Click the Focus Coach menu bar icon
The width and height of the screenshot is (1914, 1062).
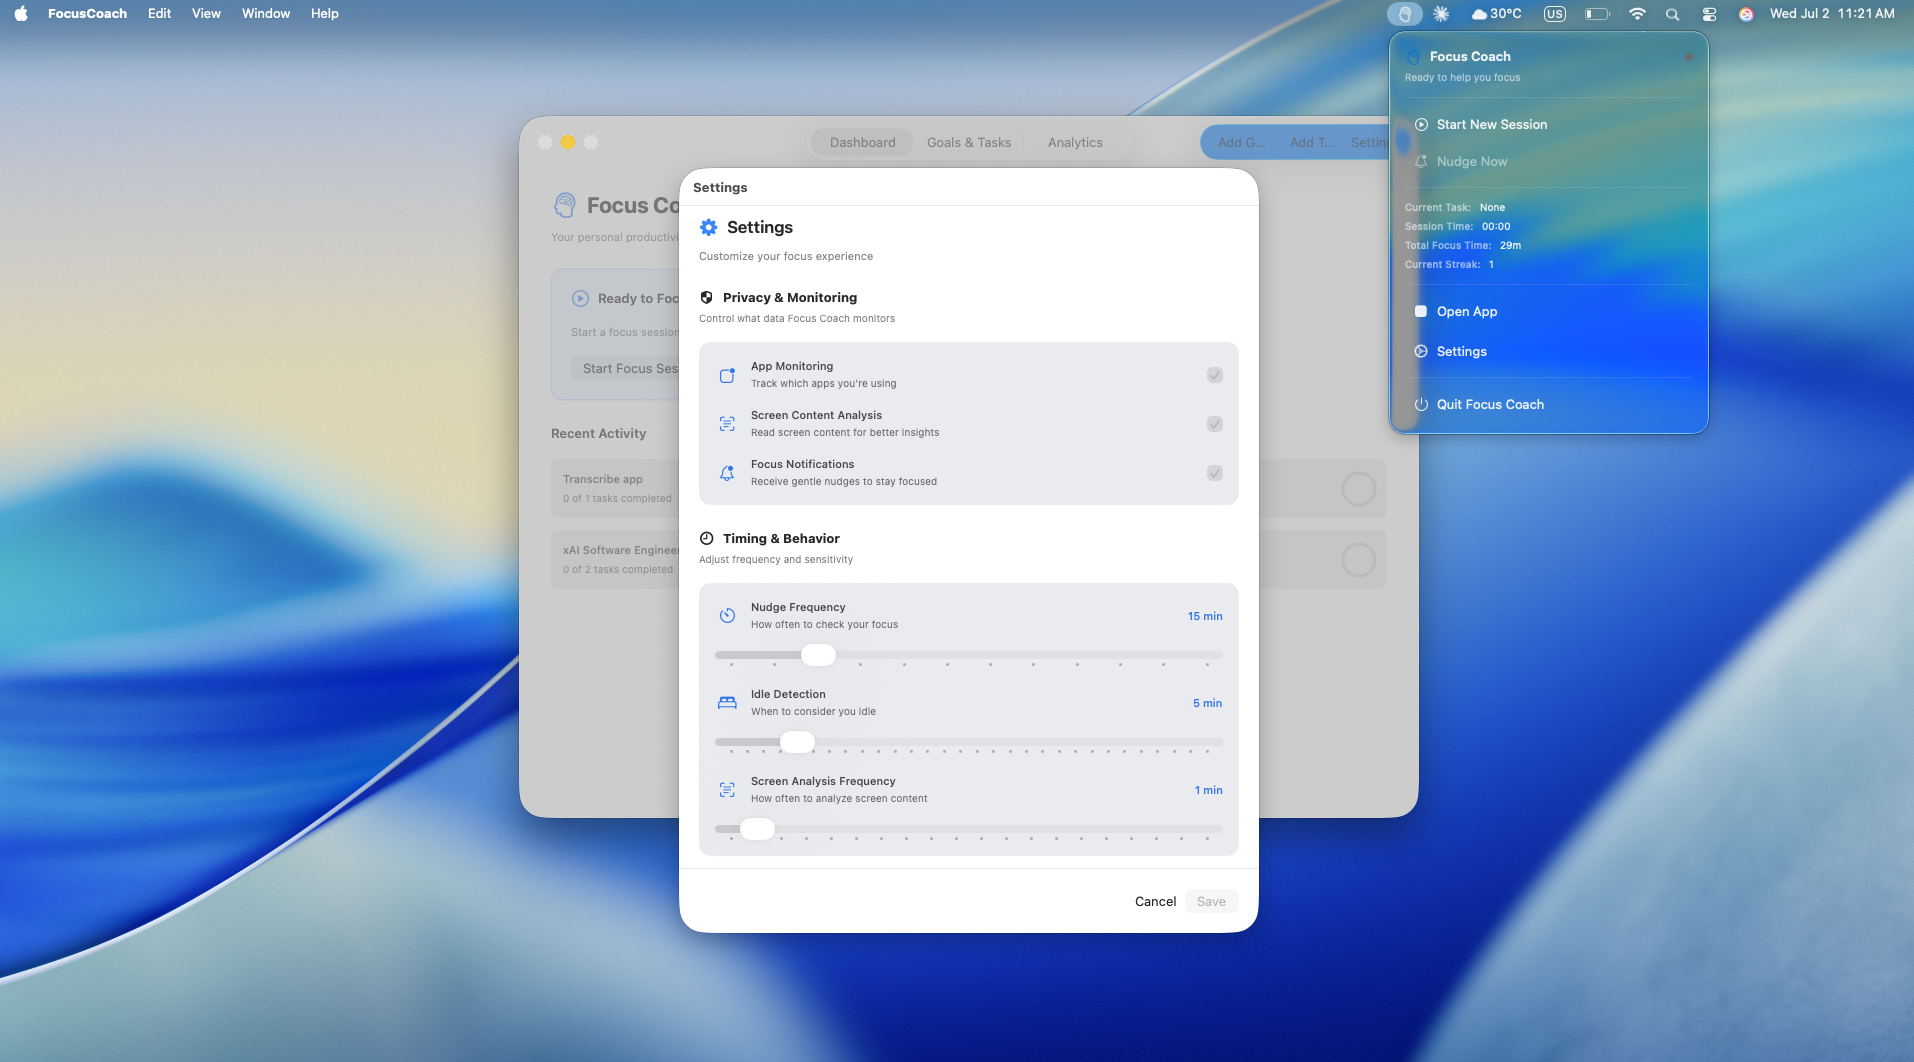[x=1404, y=14]
